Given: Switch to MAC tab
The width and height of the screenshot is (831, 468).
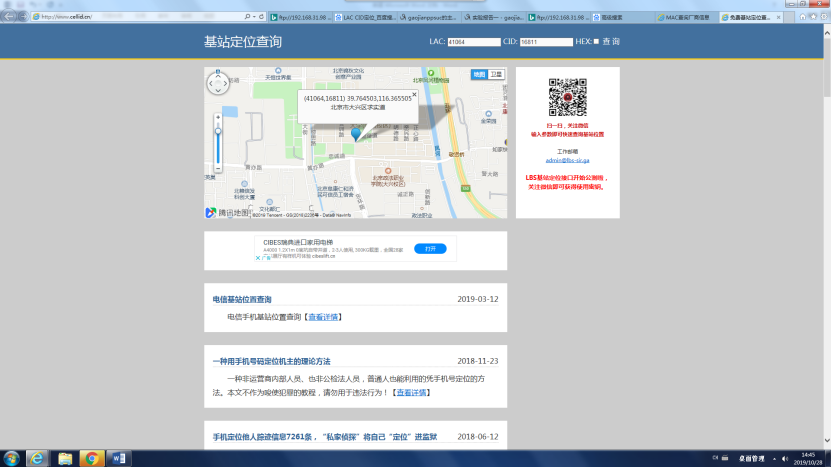Looking at the screenshot, I should coord(687,17).
